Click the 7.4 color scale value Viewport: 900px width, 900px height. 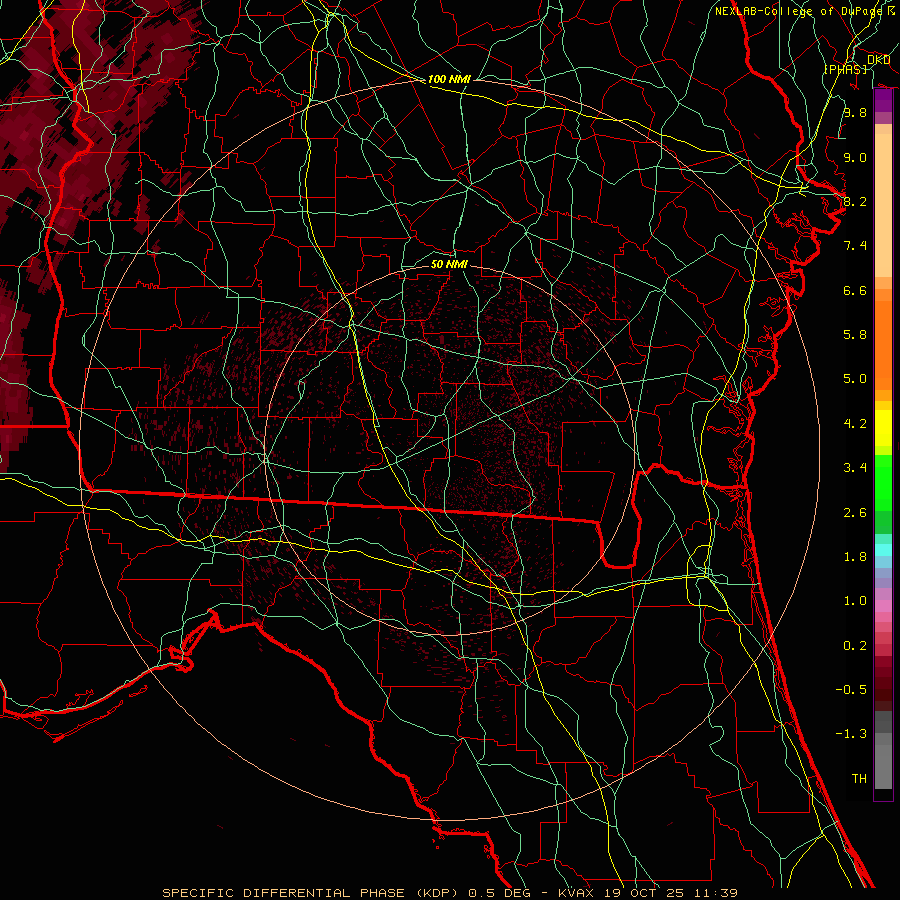point(855,246)
